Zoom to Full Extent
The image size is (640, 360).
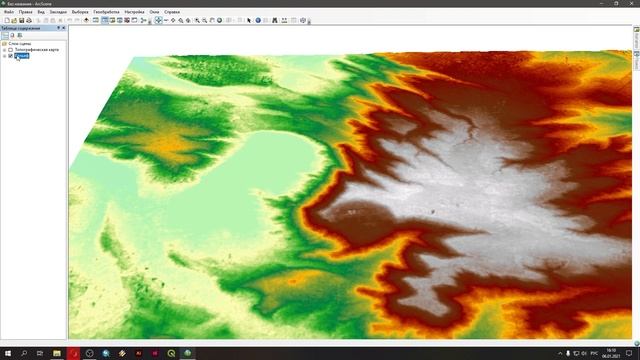point(219,20)
